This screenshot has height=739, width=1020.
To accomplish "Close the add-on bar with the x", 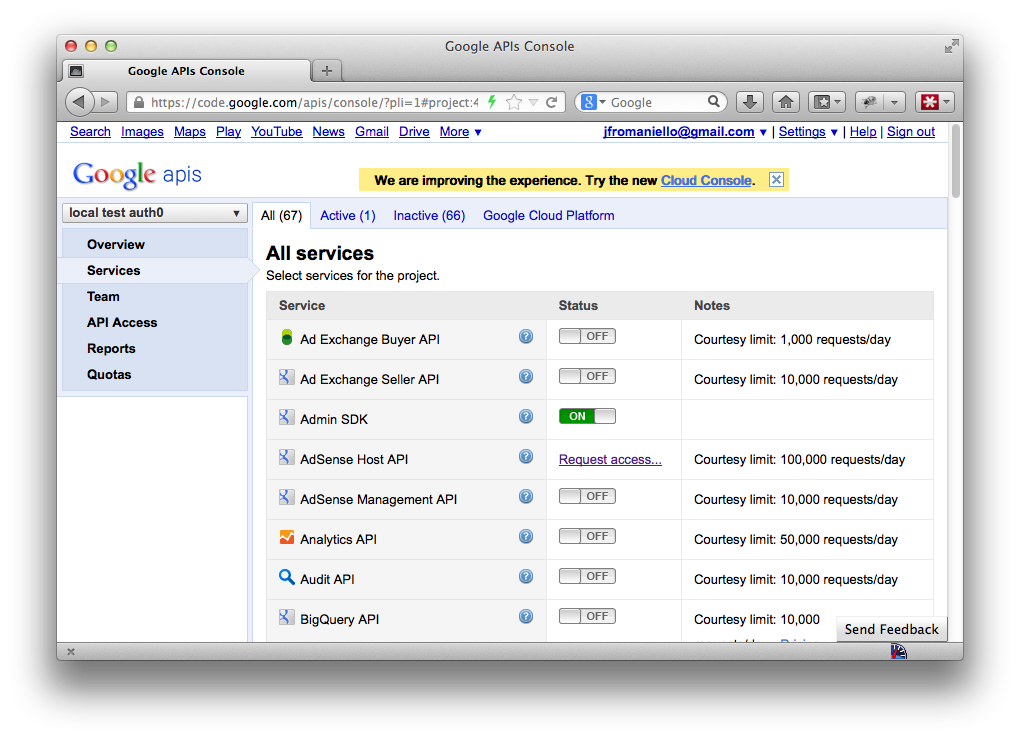I will (71, 651).
